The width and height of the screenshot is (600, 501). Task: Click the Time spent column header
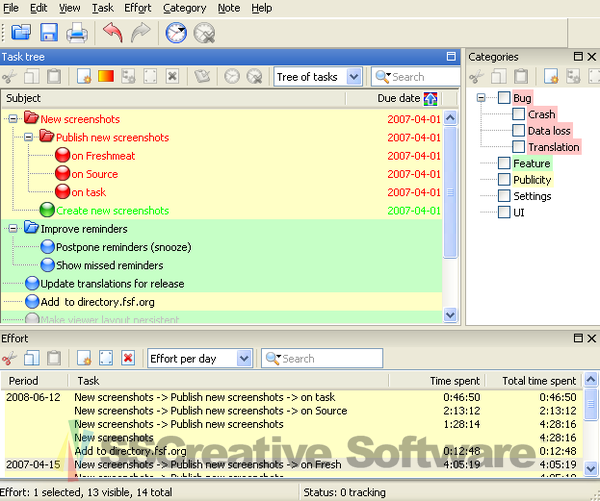tap(437, 381)
